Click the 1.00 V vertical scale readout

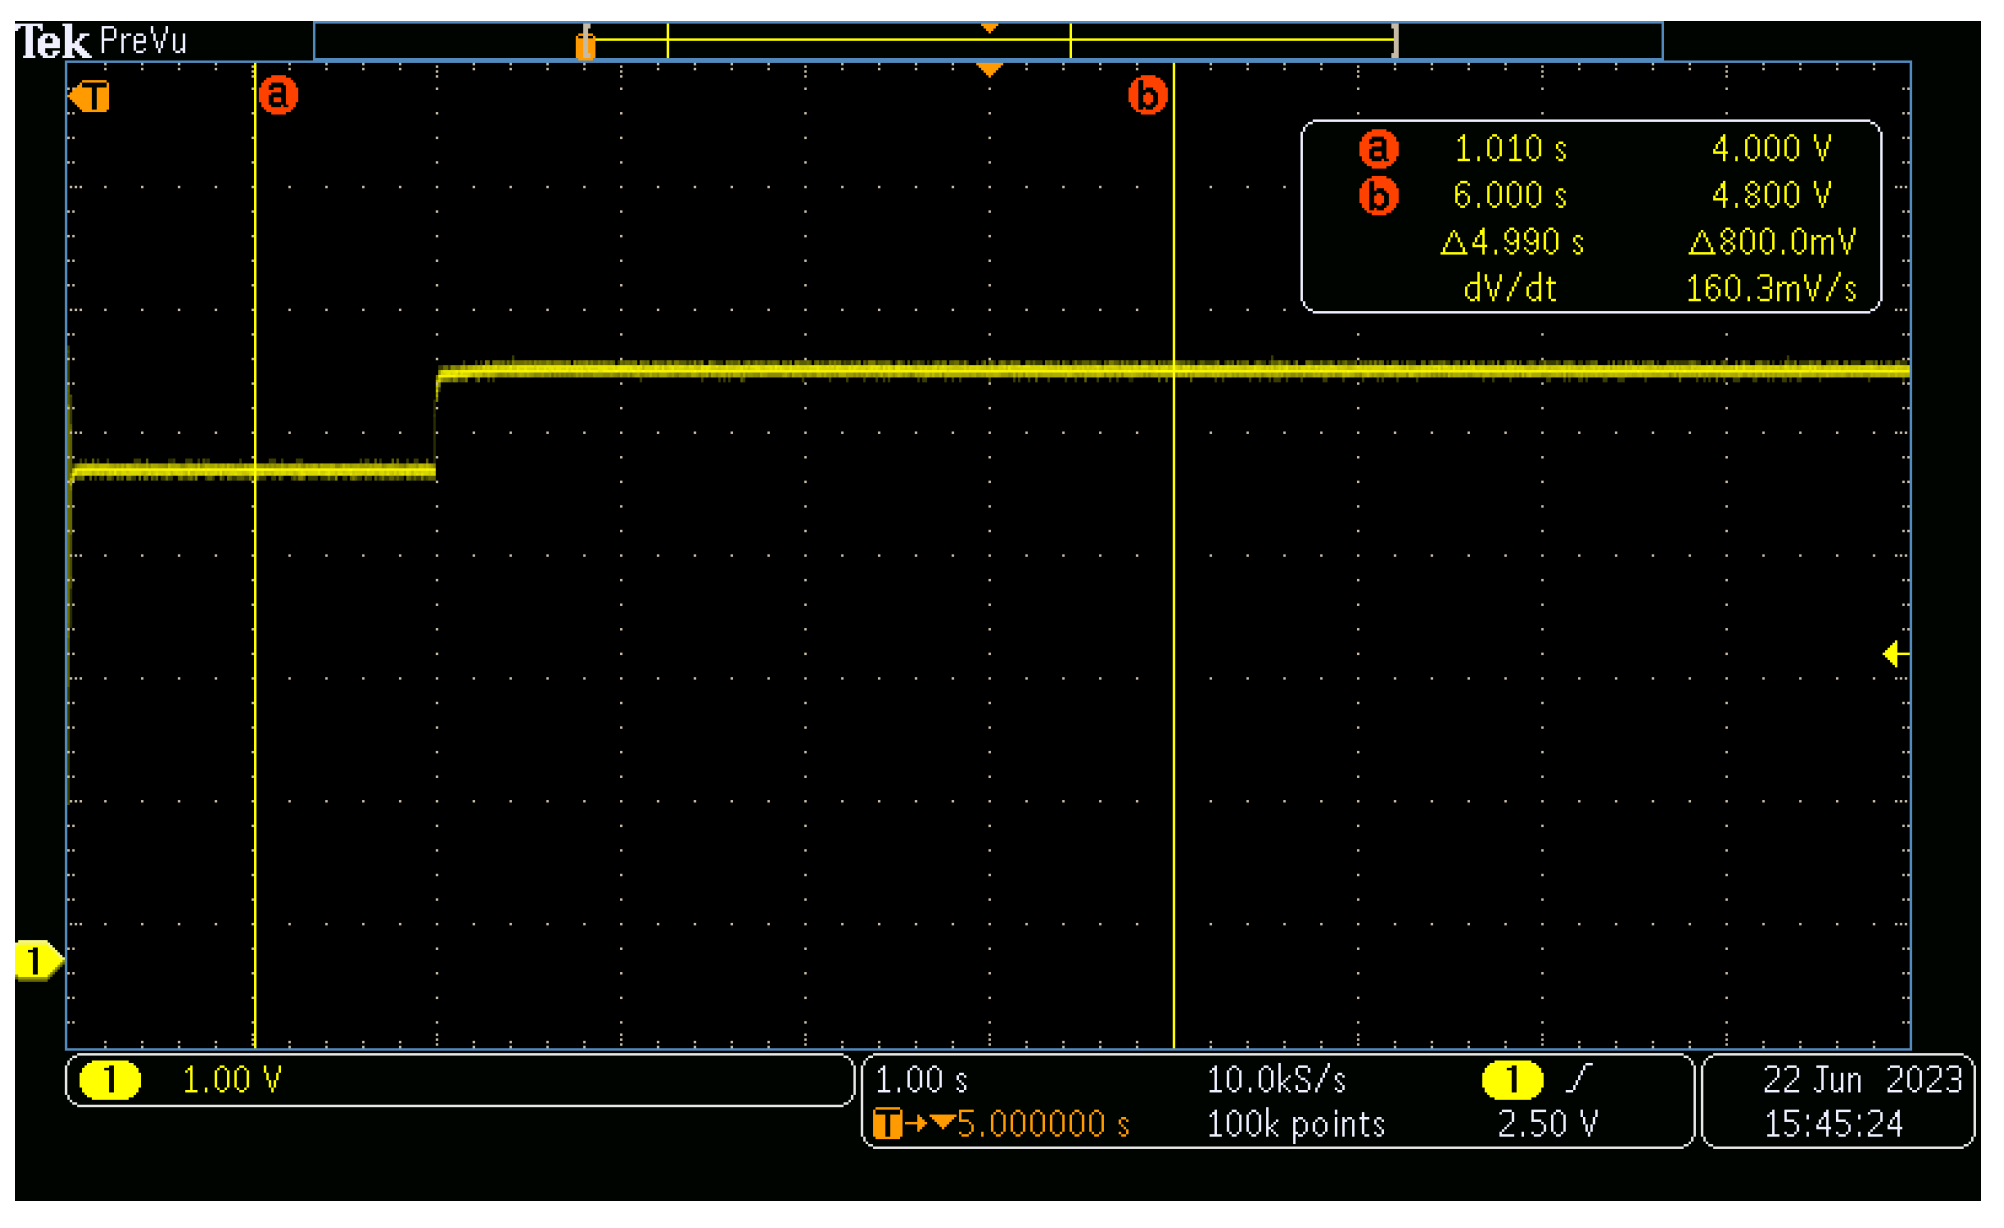pos(232,1080)
